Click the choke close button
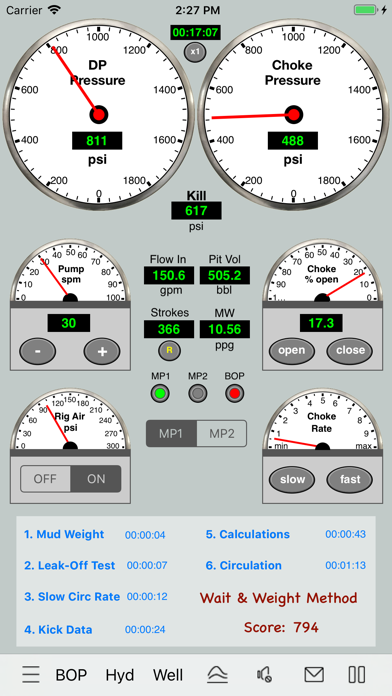 click(350, 351)
